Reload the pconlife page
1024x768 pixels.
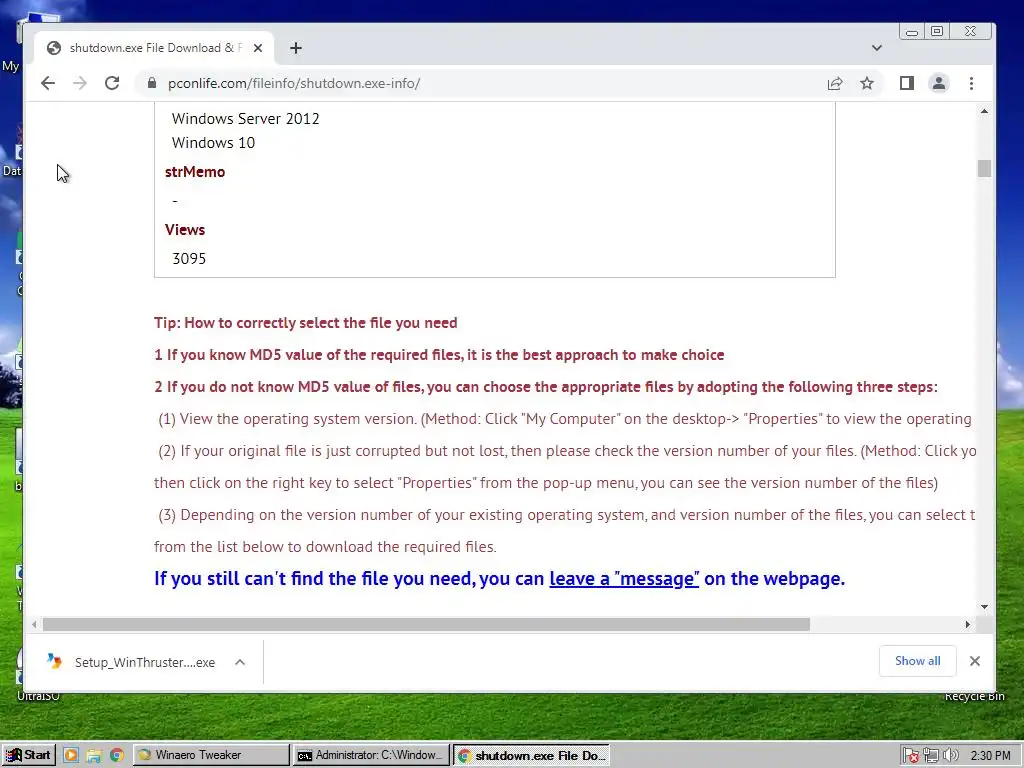112,83
